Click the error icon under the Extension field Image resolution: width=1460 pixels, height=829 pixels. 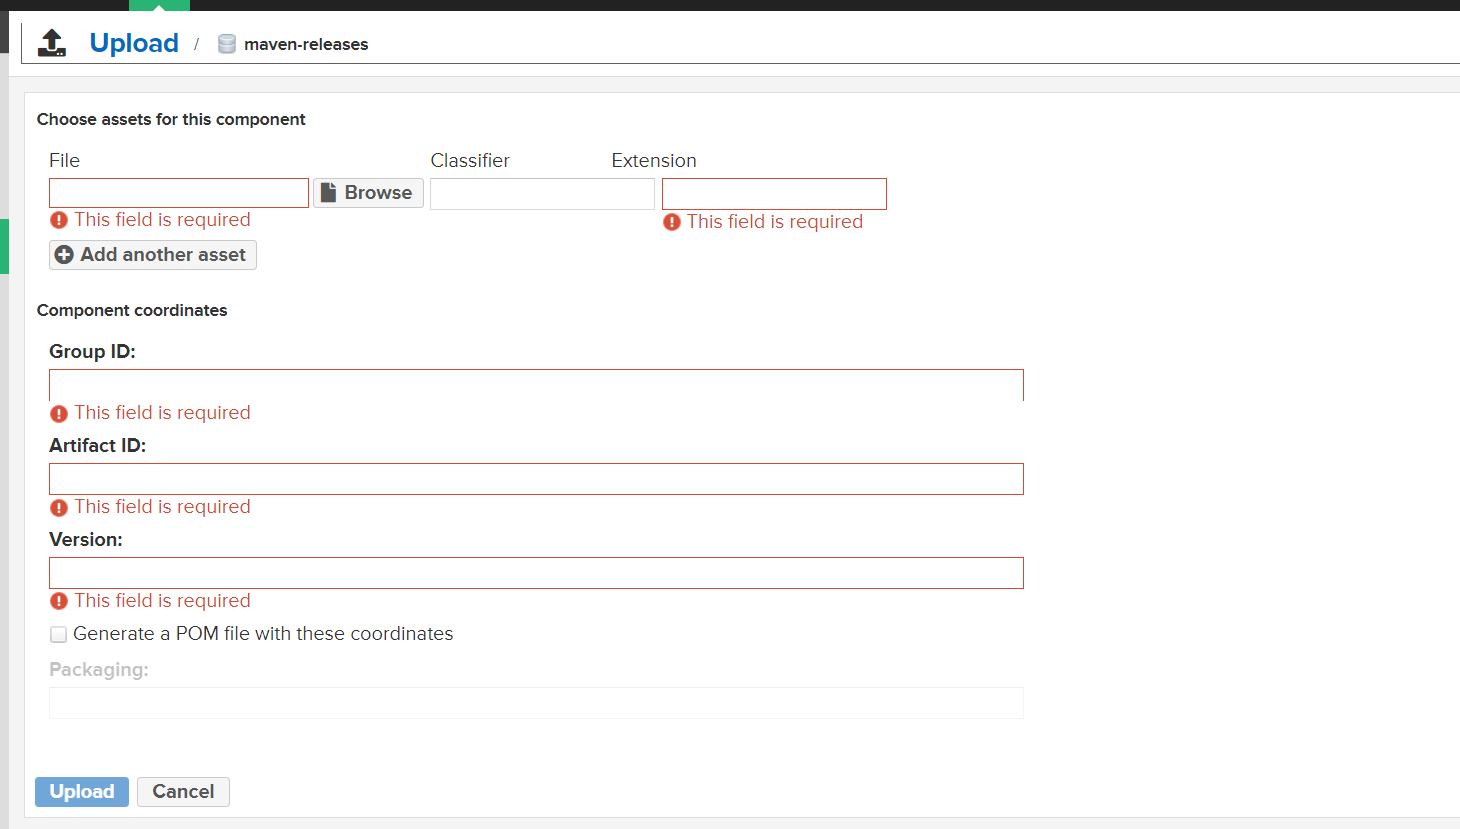pos(672,222)
